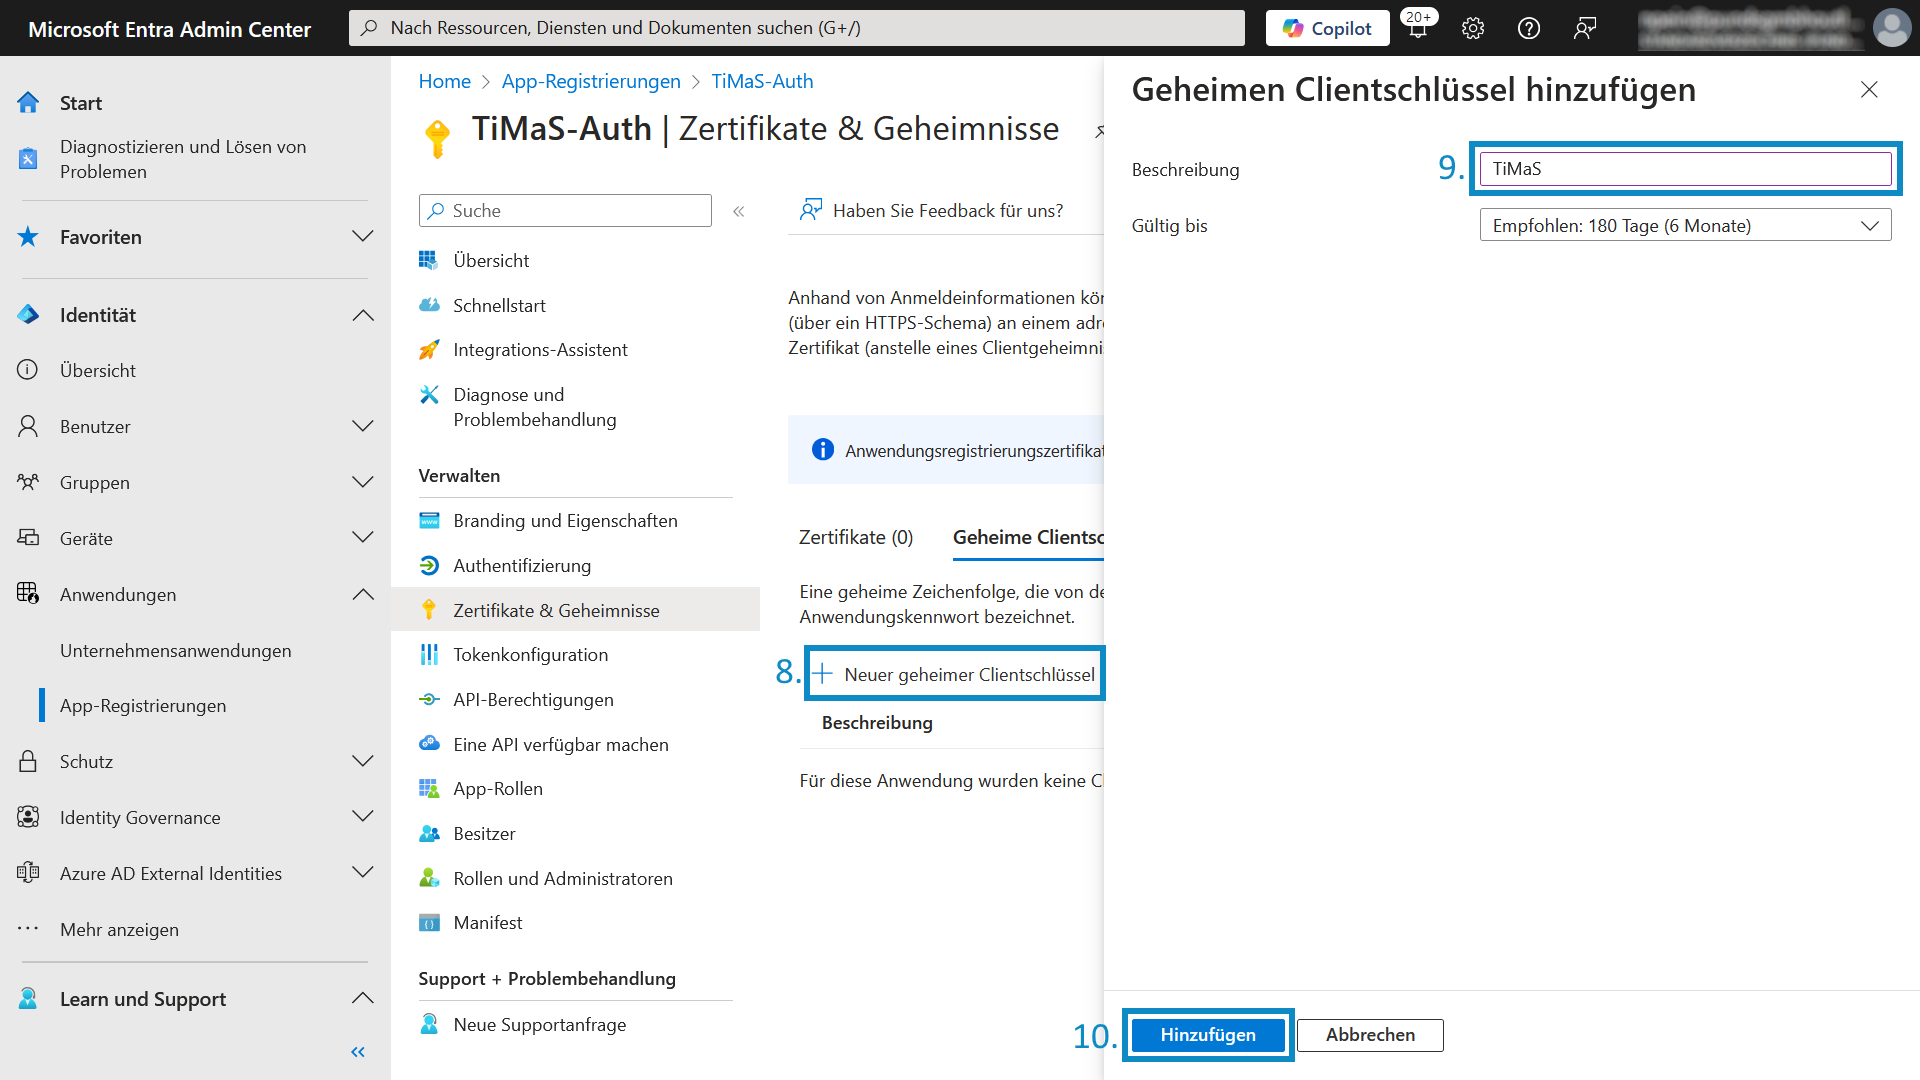This screenshot has height=1080, width=1920.
Task: Click the Anwendungen grid icon
Action: 28,595
